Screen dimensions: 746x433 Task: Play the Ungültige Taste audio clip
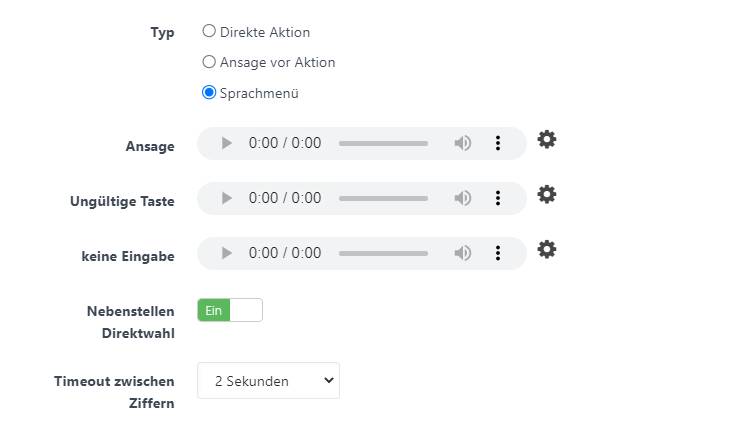click(226, 198)
